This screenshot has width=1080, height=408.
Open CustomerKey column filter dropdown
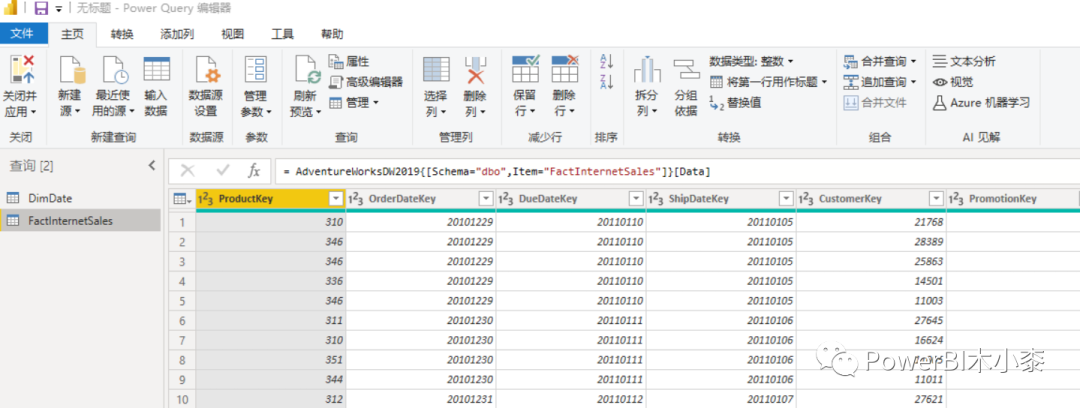(x=937, y=199)
